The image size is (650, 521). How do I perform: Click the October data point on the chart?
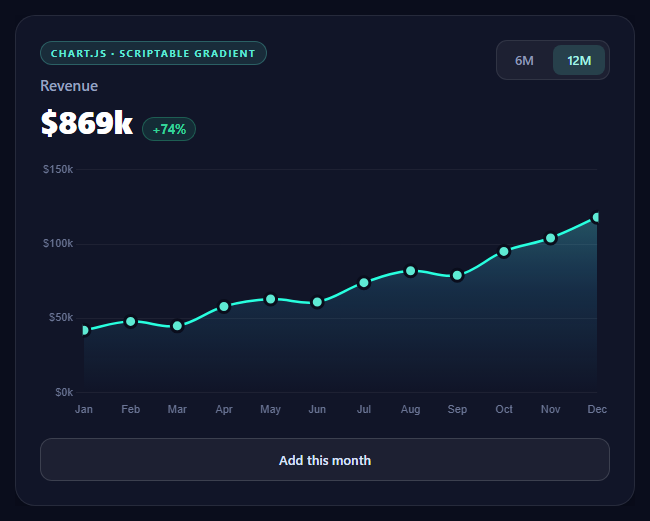(x=504, y=252)
